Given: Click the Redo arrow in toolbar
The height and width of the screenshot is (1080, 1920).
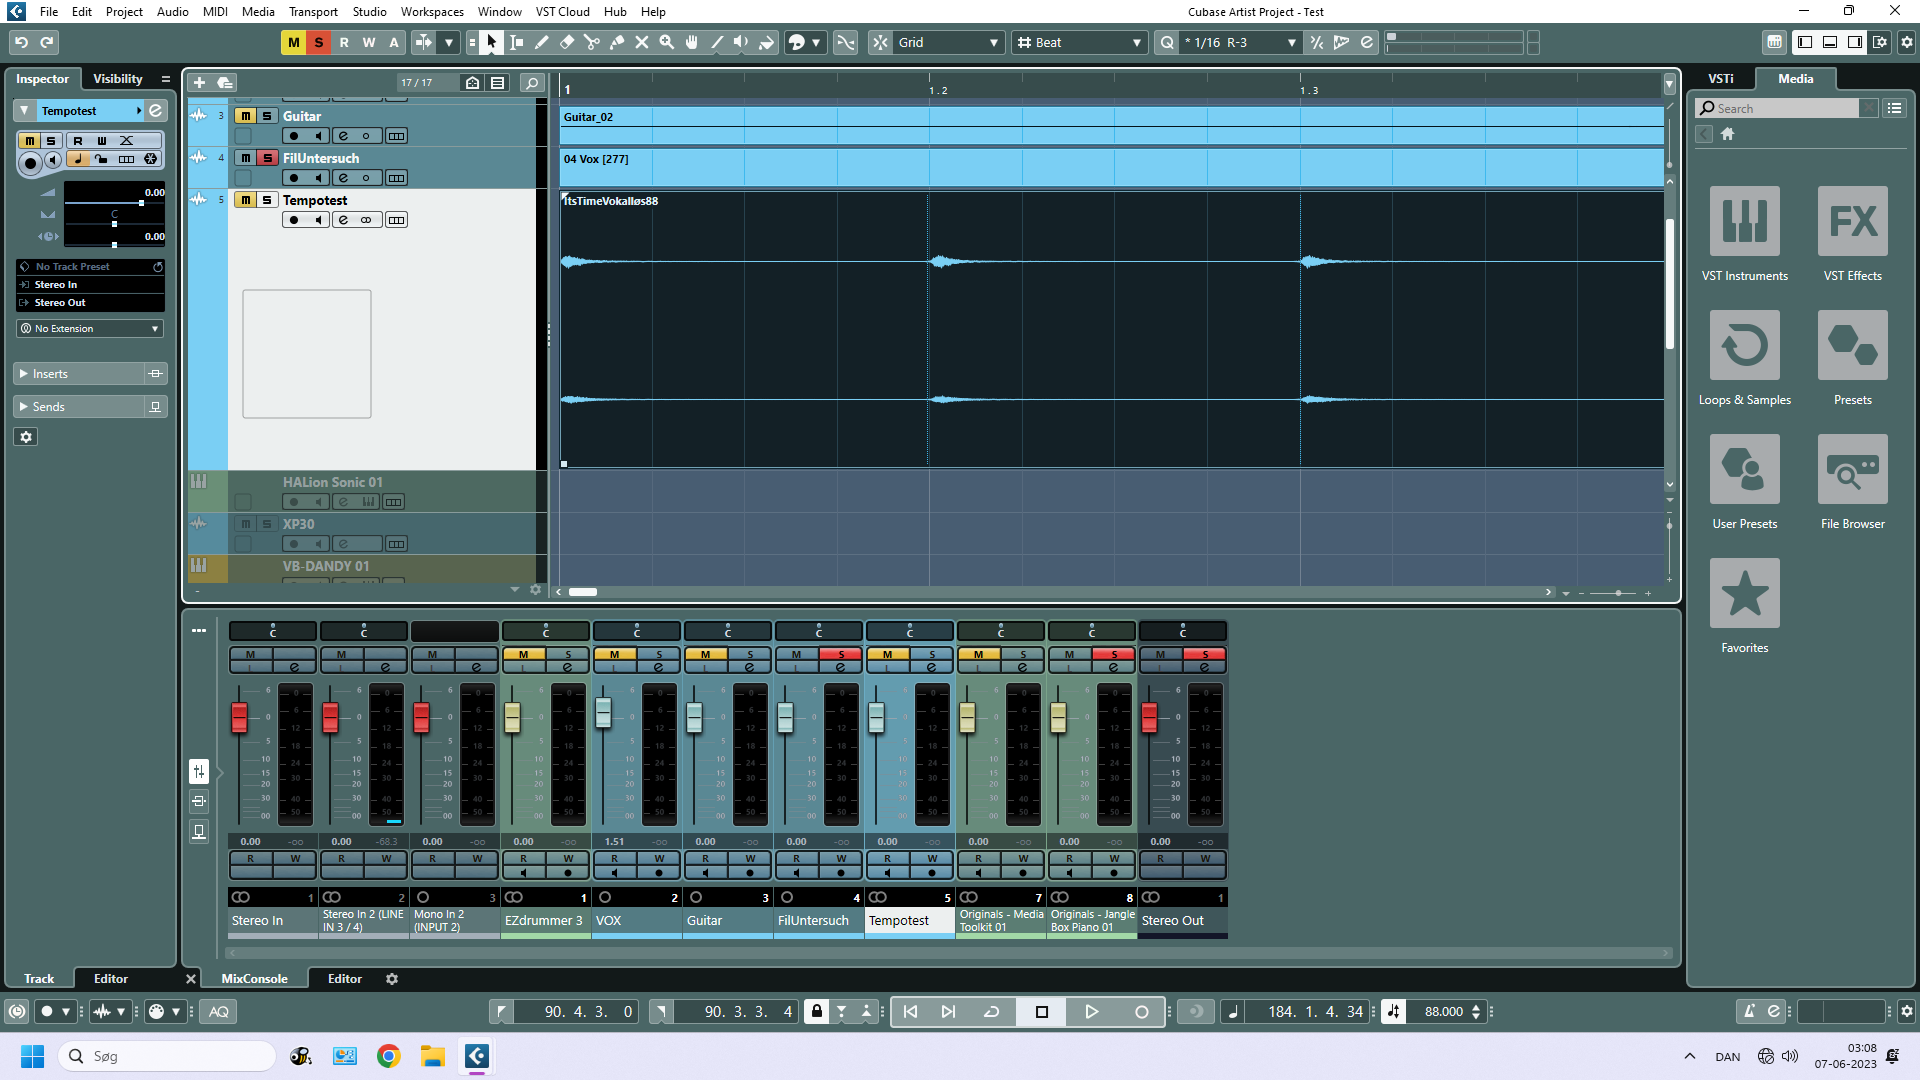Looking at the screenshot, I should pyautogui.click(x=46, y=42).
